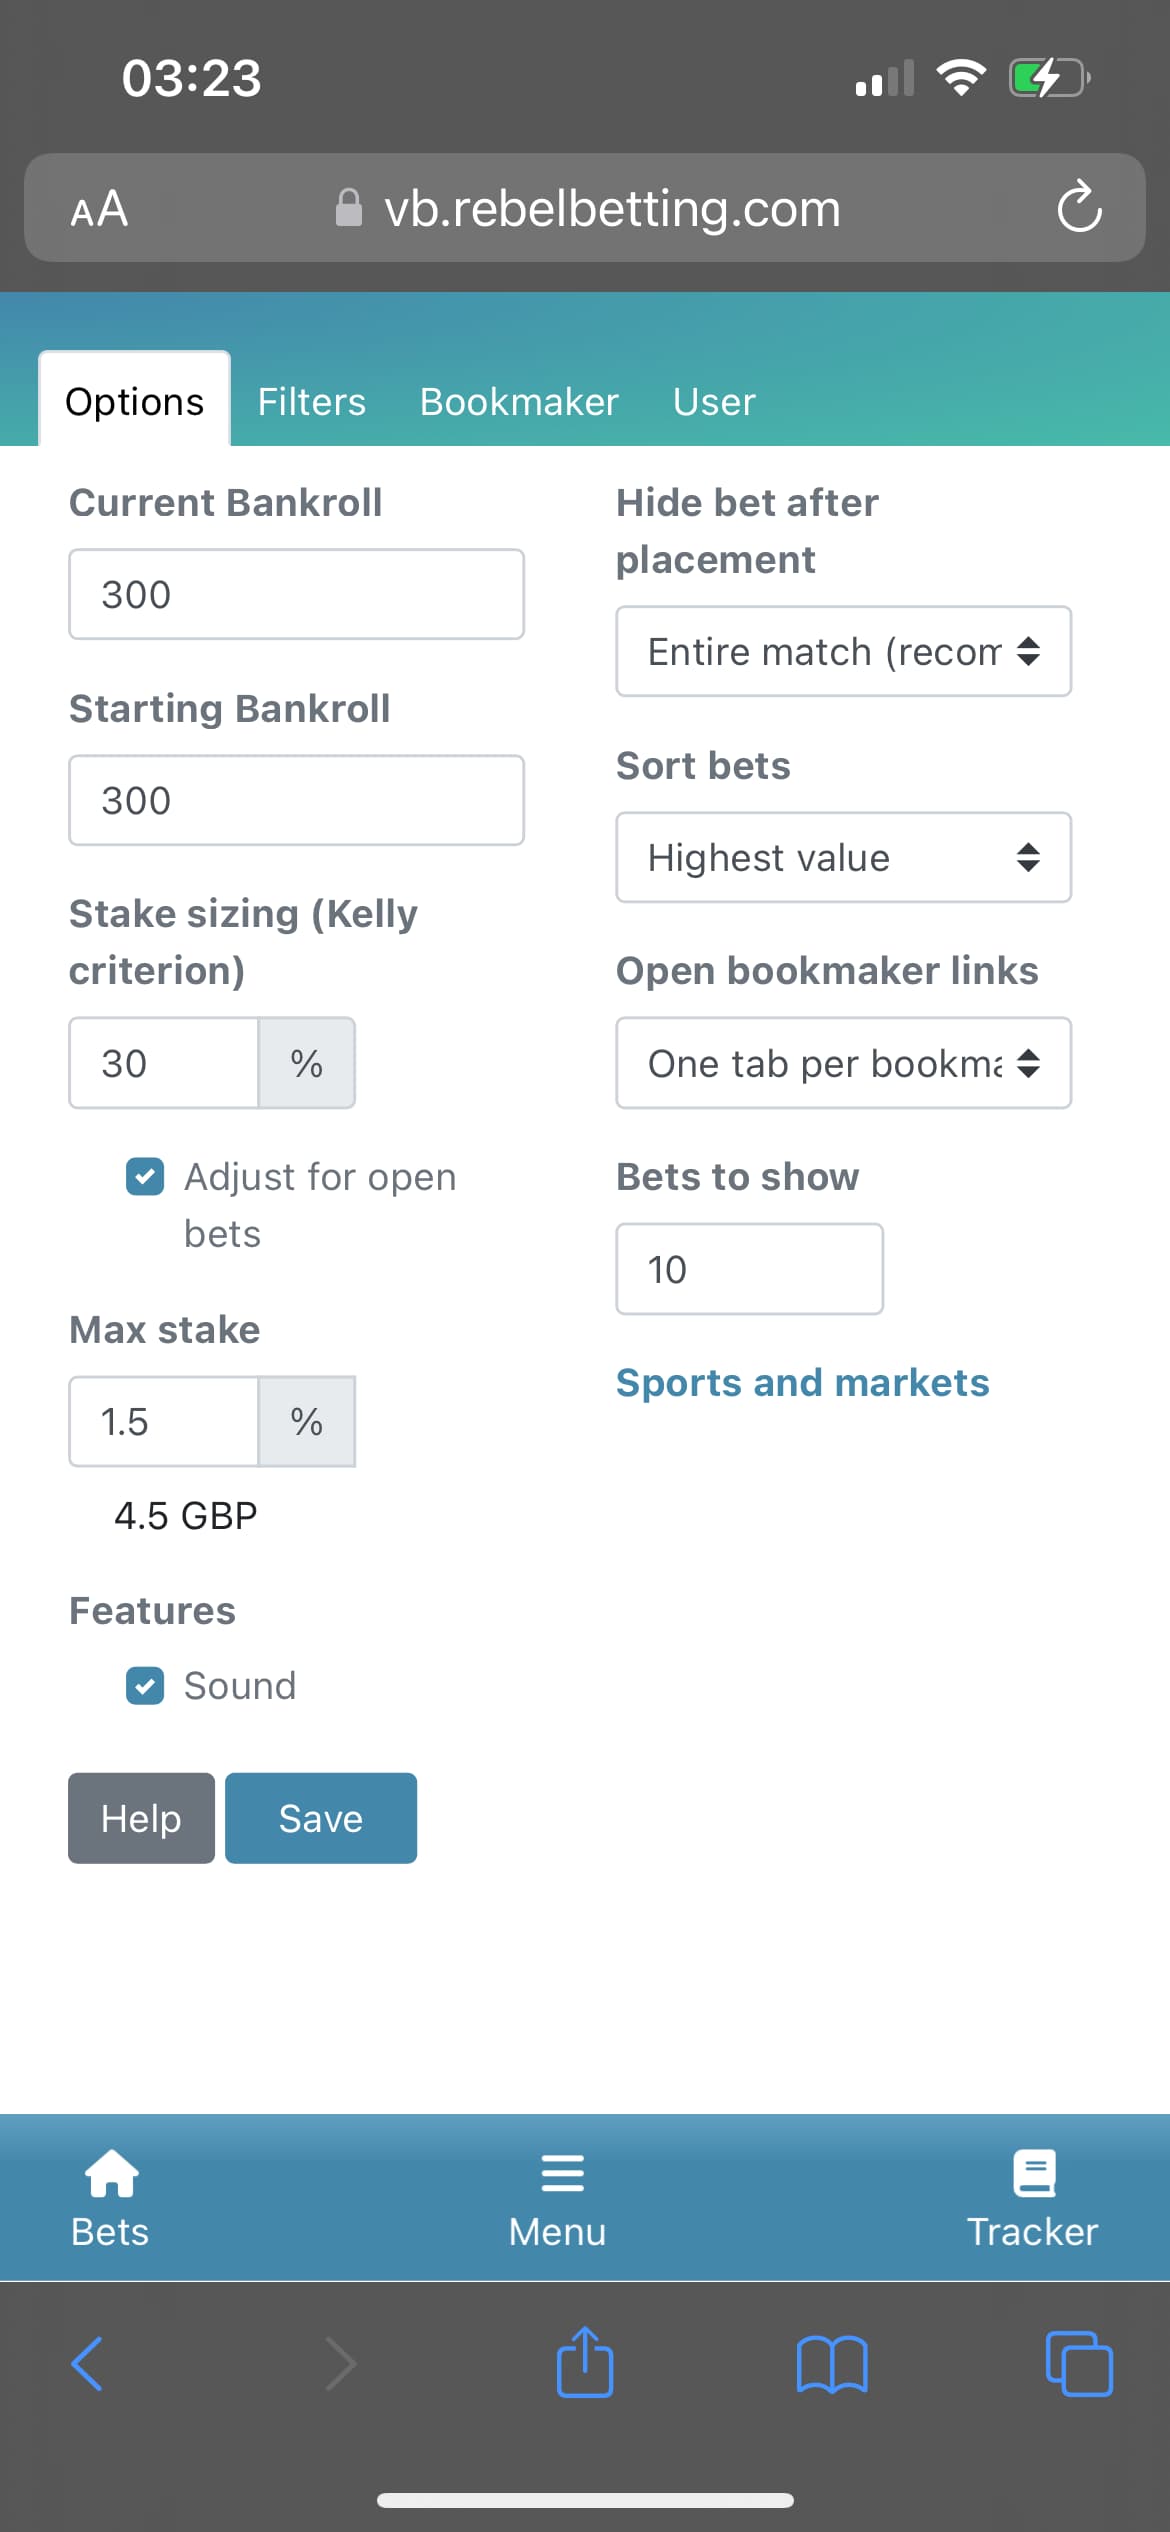
Task: Tap the Safari share icon
Action: click(x=585, y=2362)
